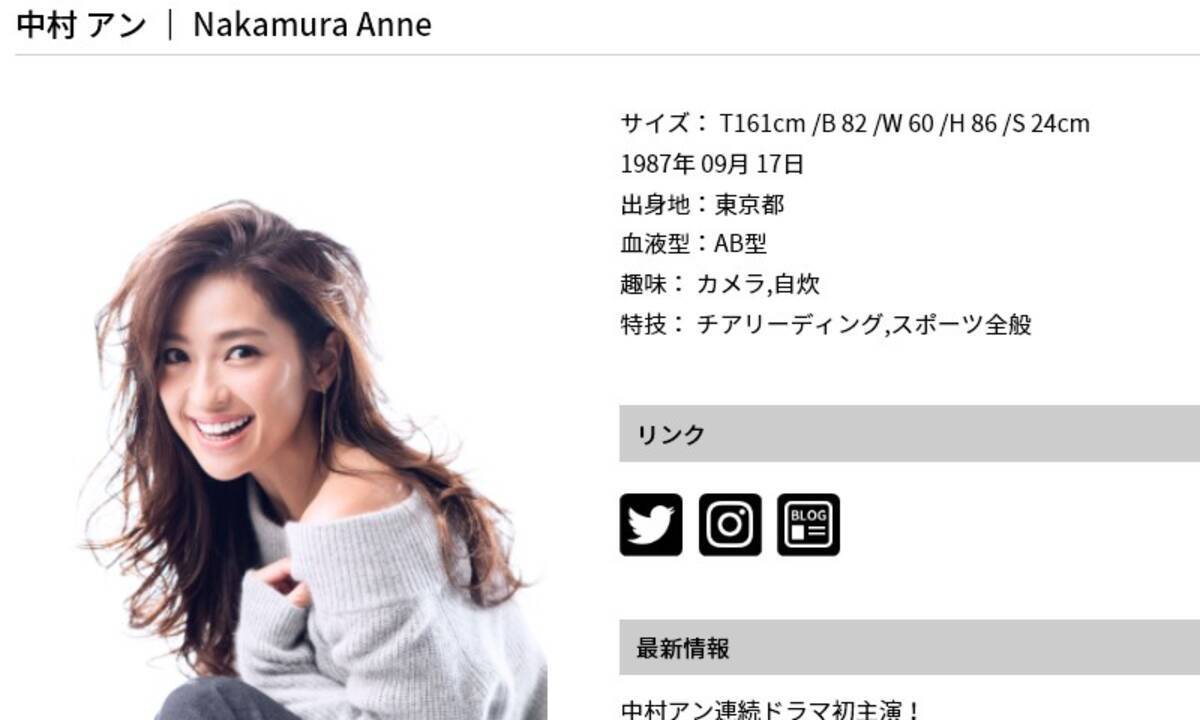Click the romanized name Nakamura Anne
The width and height of the screenshot is (1200, 720).
[x=312, y=24]
